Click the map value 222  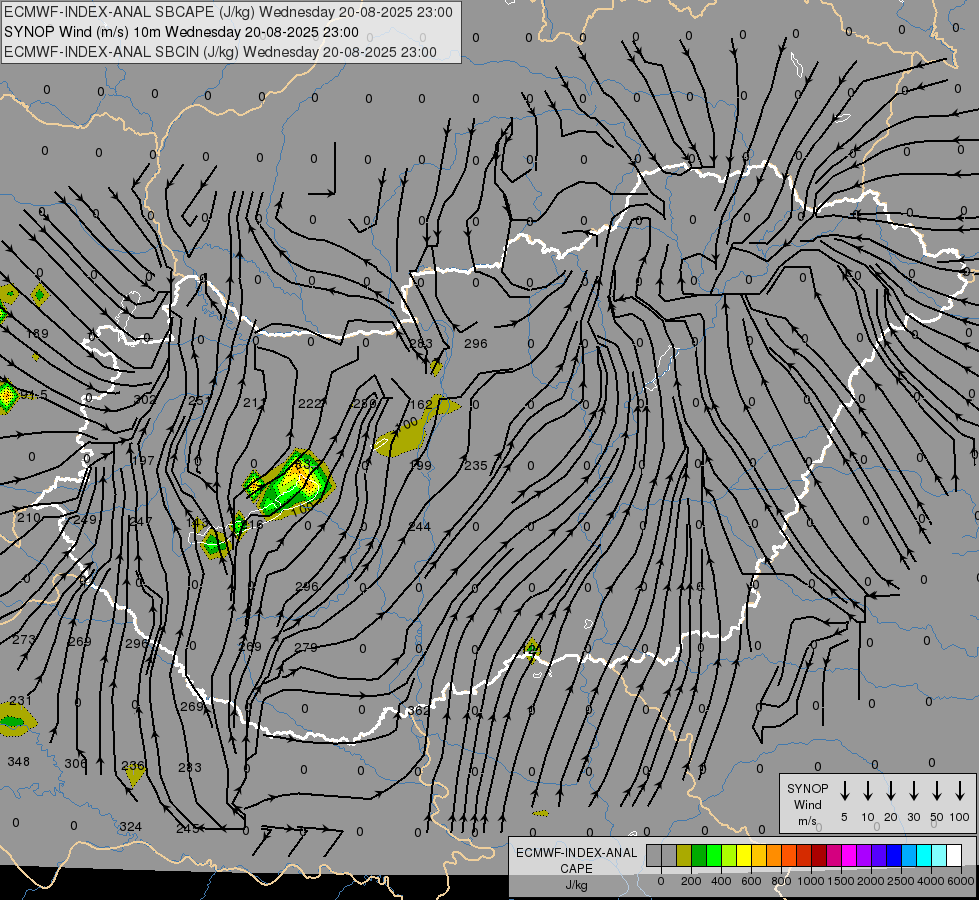click(310, 403)
